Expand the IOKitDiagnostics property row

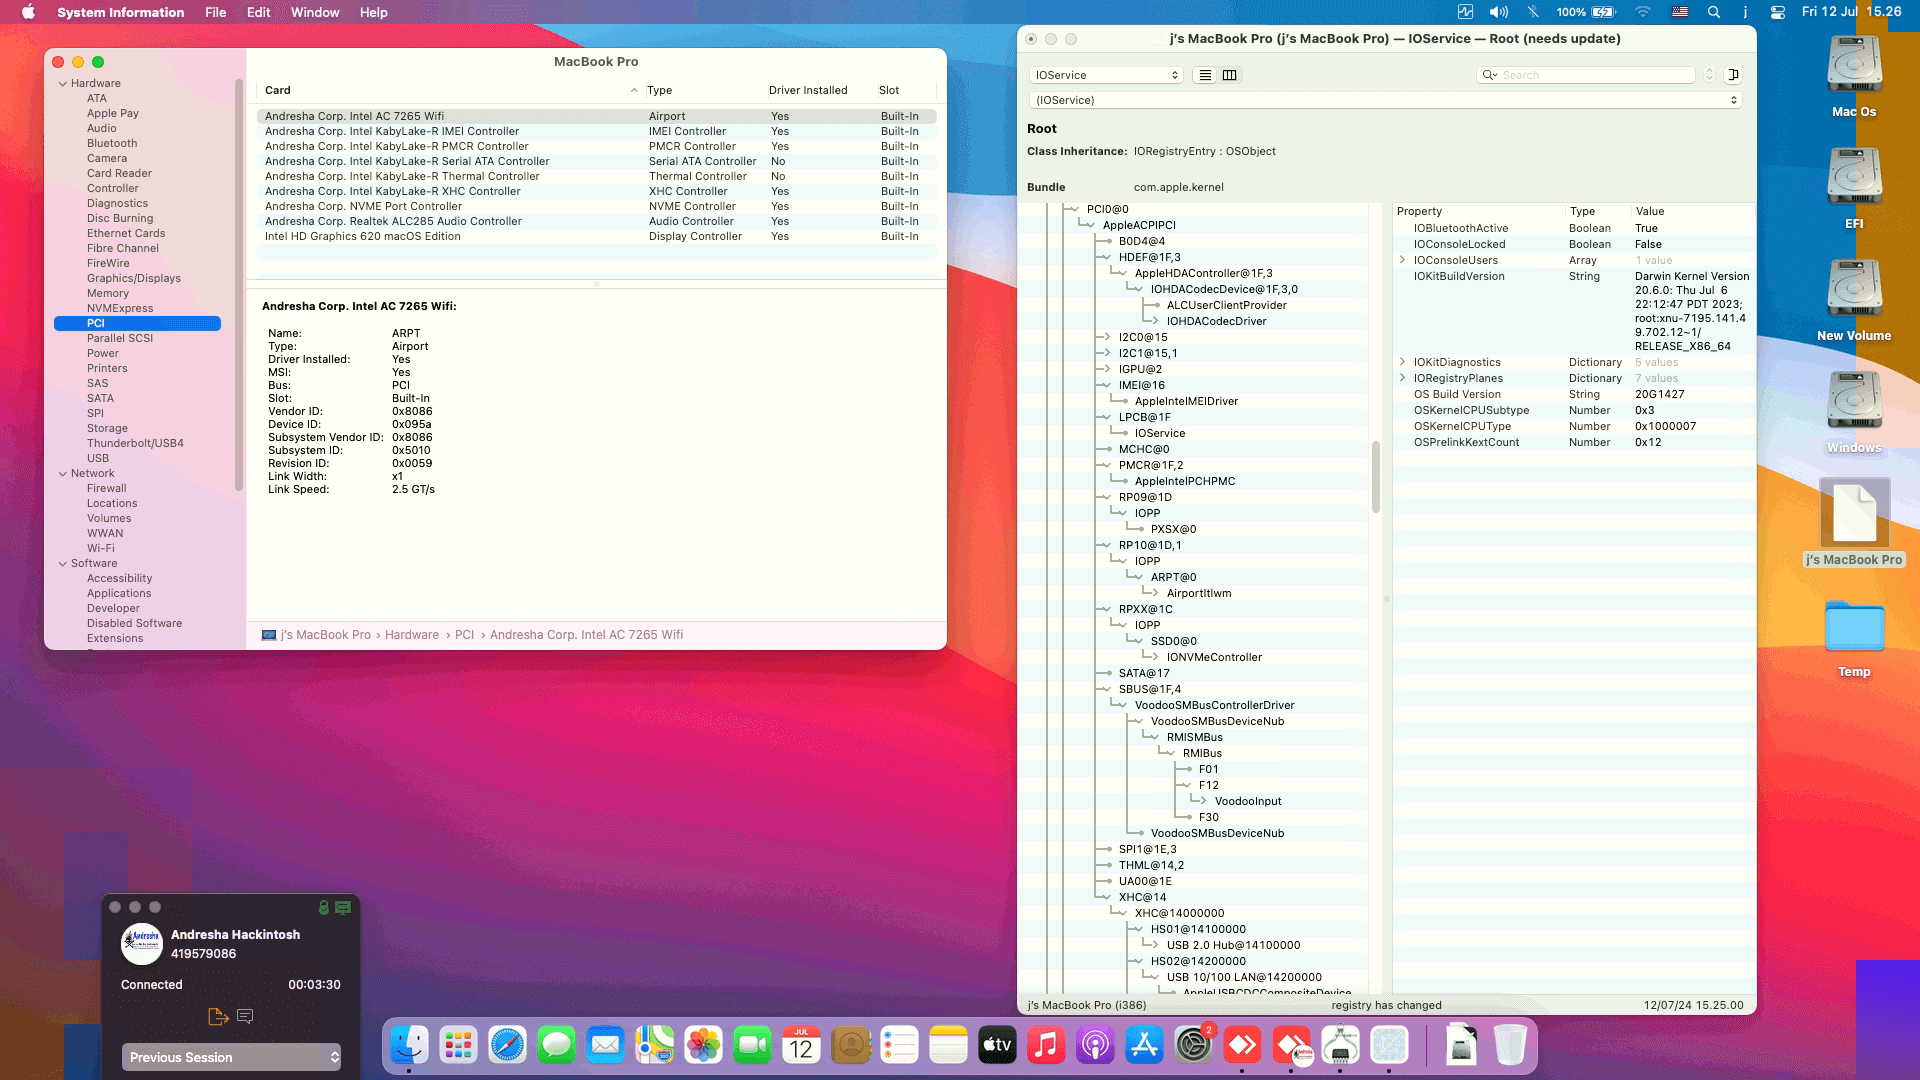coord(1402,362)
